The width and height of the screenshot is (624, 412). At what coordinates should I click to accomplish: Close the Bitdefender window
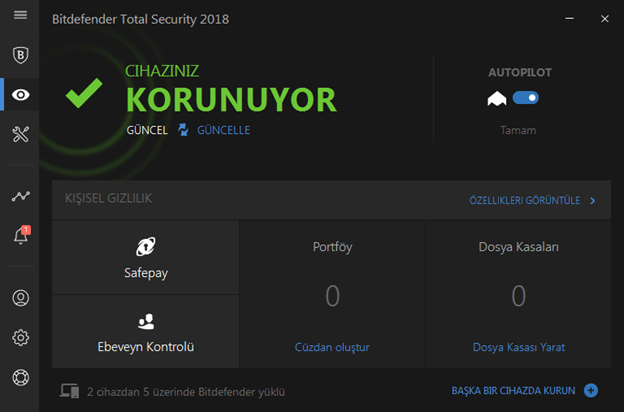pyautogui.click(x=604, y=19)
